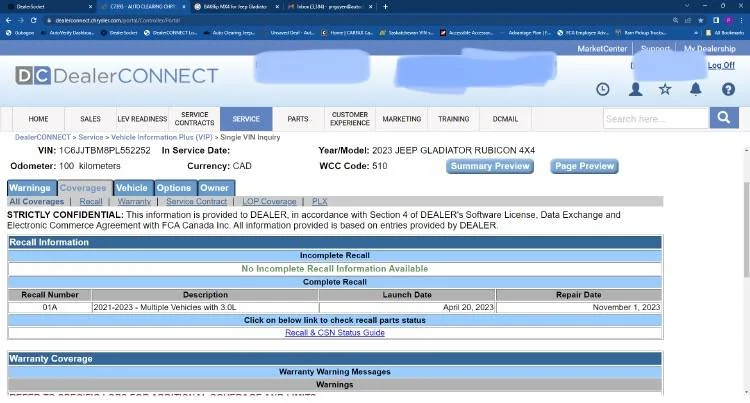Open Chrome three-dot menu
Viewport: 750px width, 403px height.
coord(741,21)
